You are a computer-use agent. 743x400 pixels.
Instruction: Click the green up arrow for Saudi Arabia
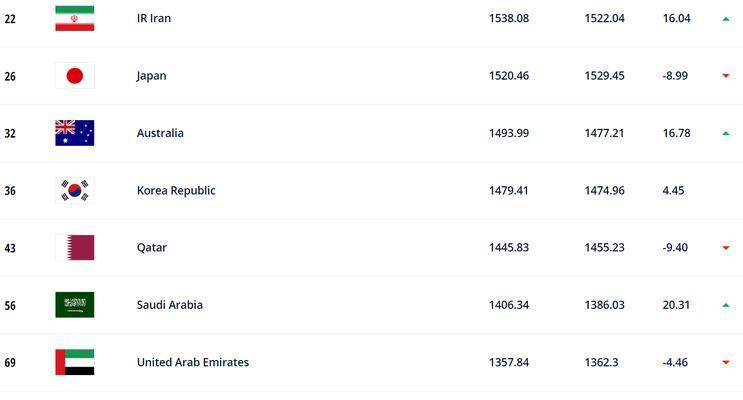(725, 305)
